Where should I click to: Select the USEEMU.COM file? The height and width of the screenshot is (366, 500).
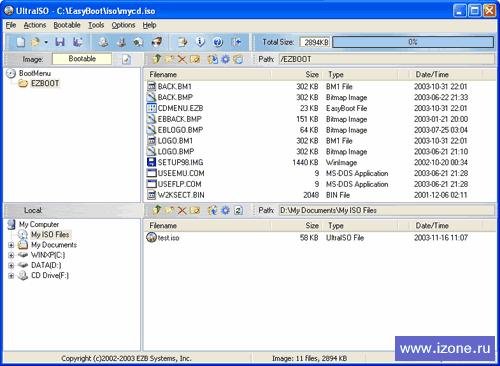181,173
